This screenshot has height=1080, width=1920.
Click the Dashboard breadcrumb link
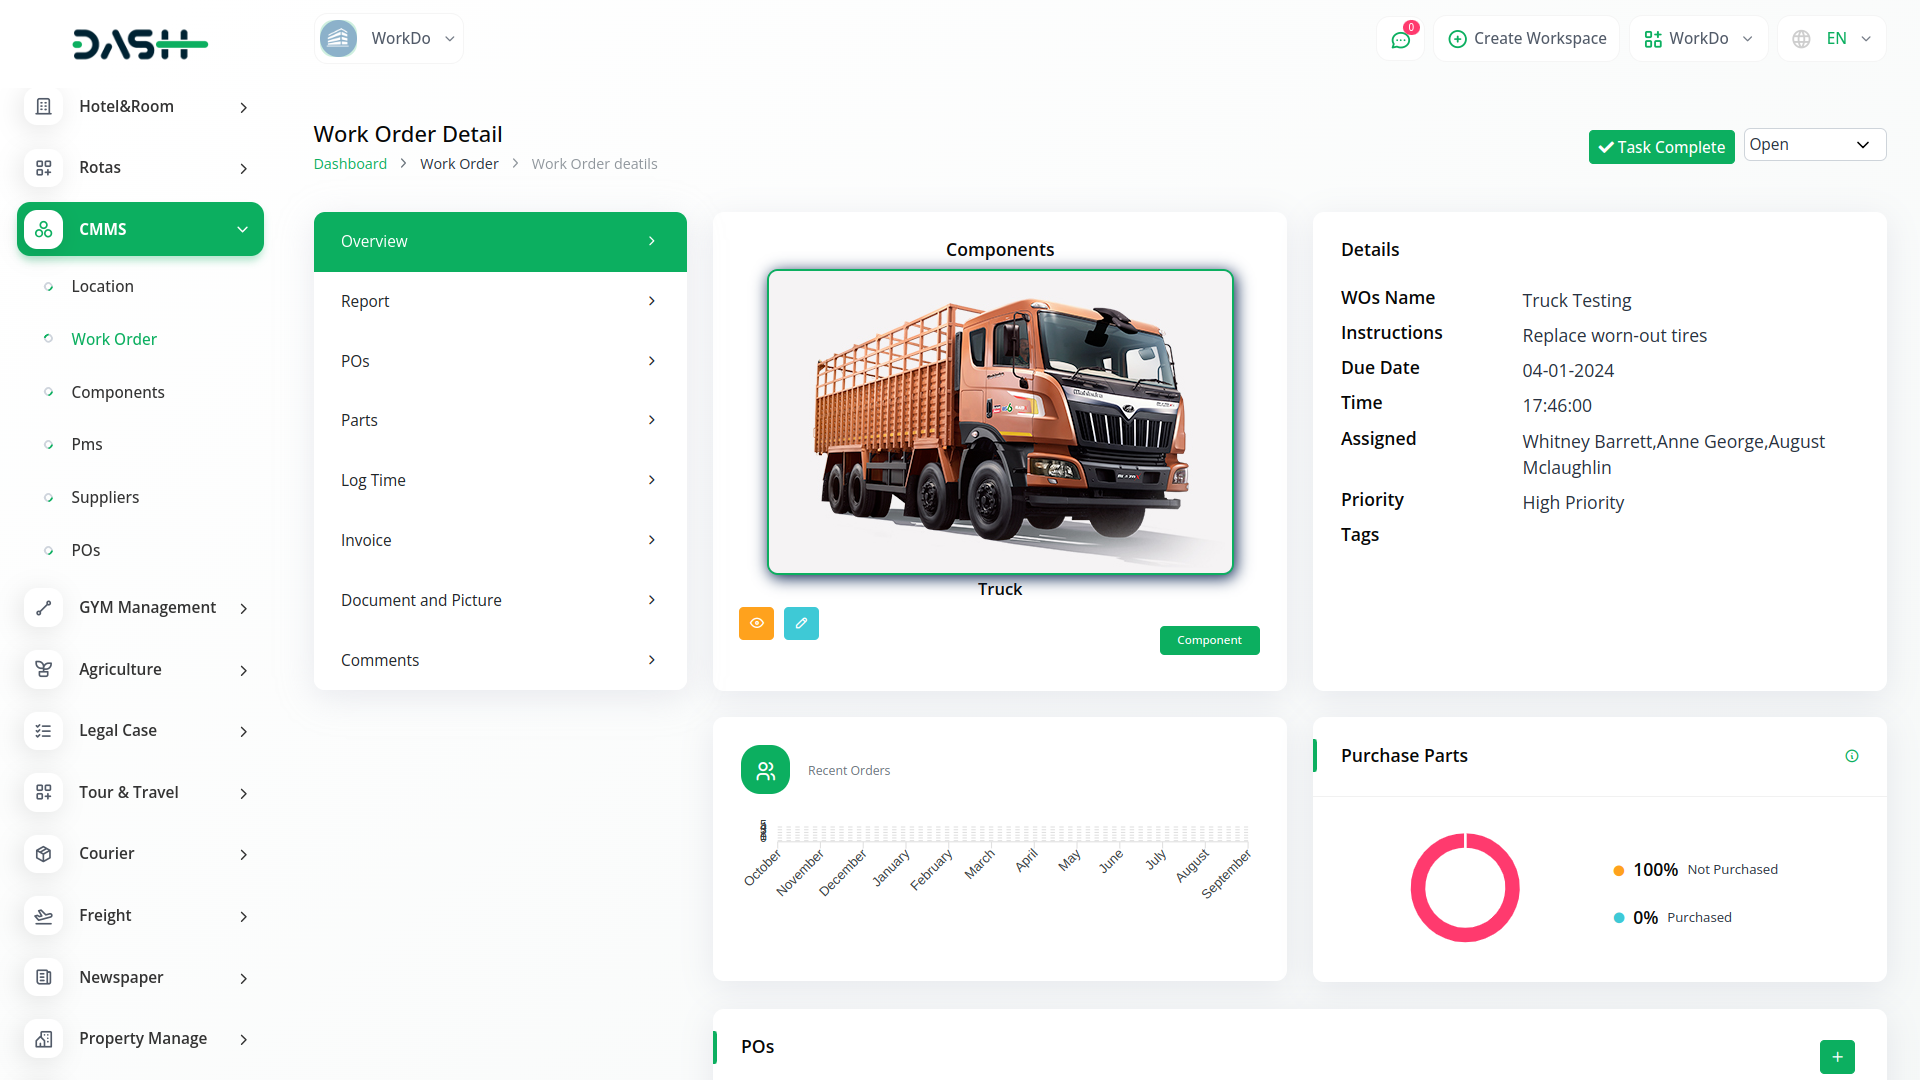(350, 164)
